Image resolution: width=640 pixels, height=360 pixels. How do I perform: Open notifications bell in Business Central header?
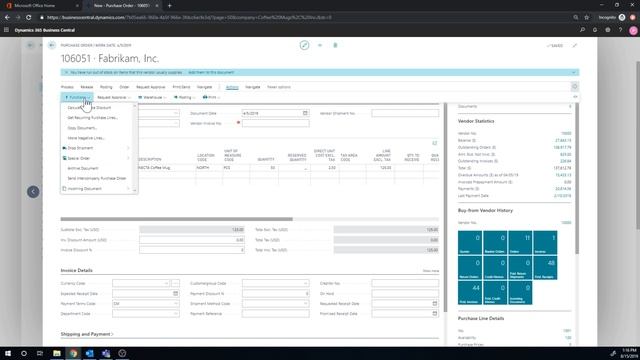point(595,30)
